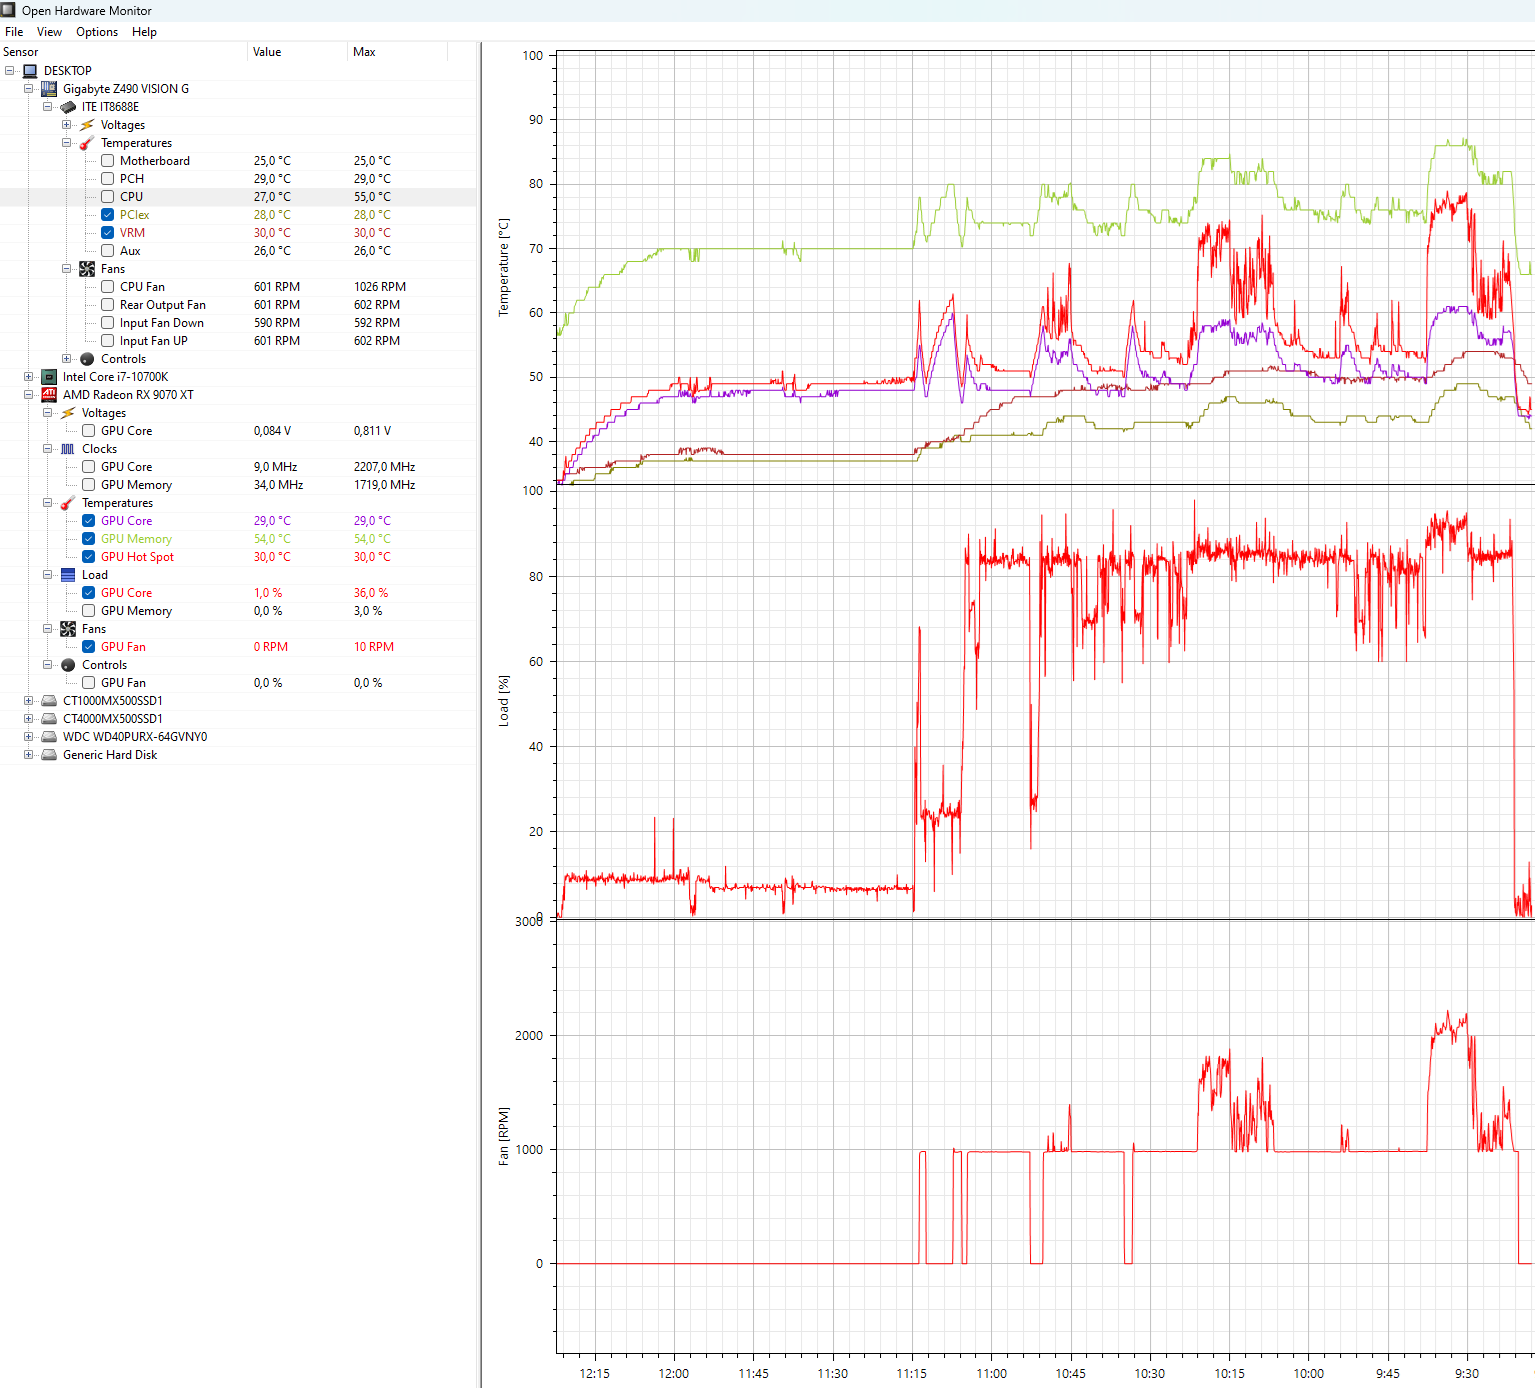Viewport: 1535px width, 1388px height.
Task: Click the GPU Load icon
Action: tap(68, 575)
